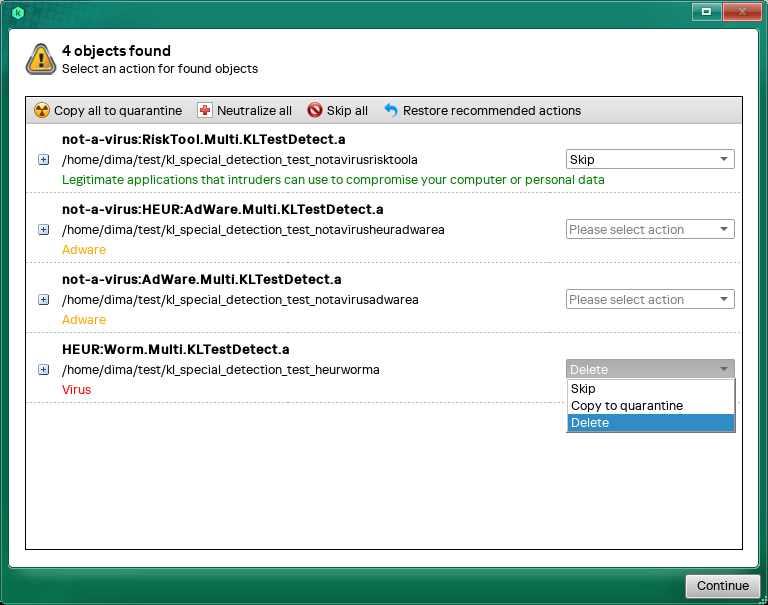Open the Skip action dropdown for RiskTool
This screenshot has width=768, height=605.
[650, 159]
